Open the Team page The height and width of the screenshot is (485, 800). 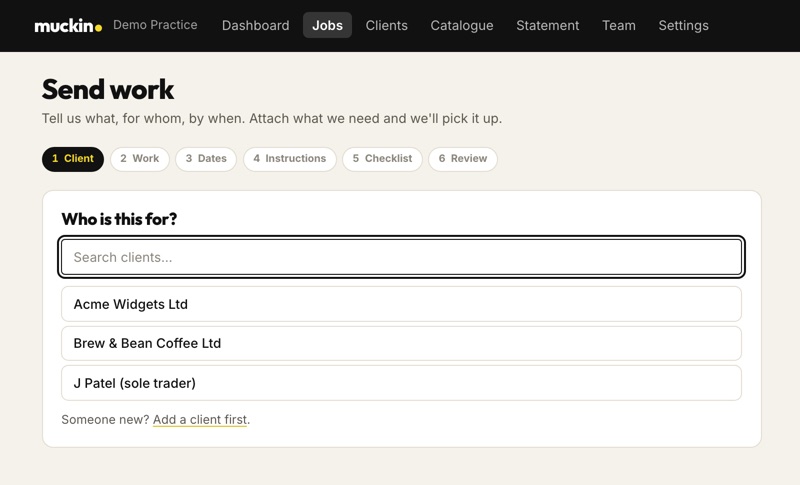click(x=619, y=25)
